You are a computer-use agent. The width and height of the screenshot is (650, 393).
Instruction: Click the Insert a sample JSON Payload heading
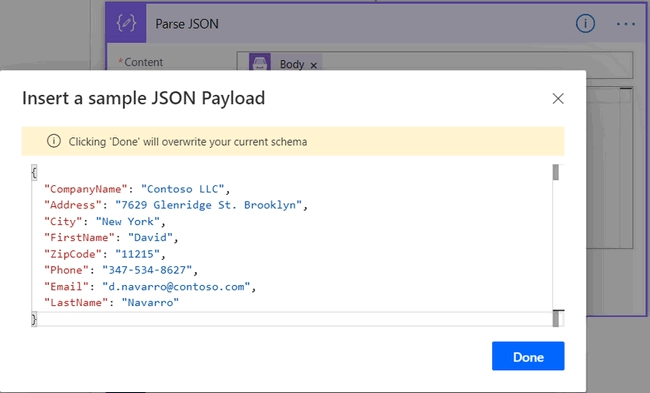(143, 99)
